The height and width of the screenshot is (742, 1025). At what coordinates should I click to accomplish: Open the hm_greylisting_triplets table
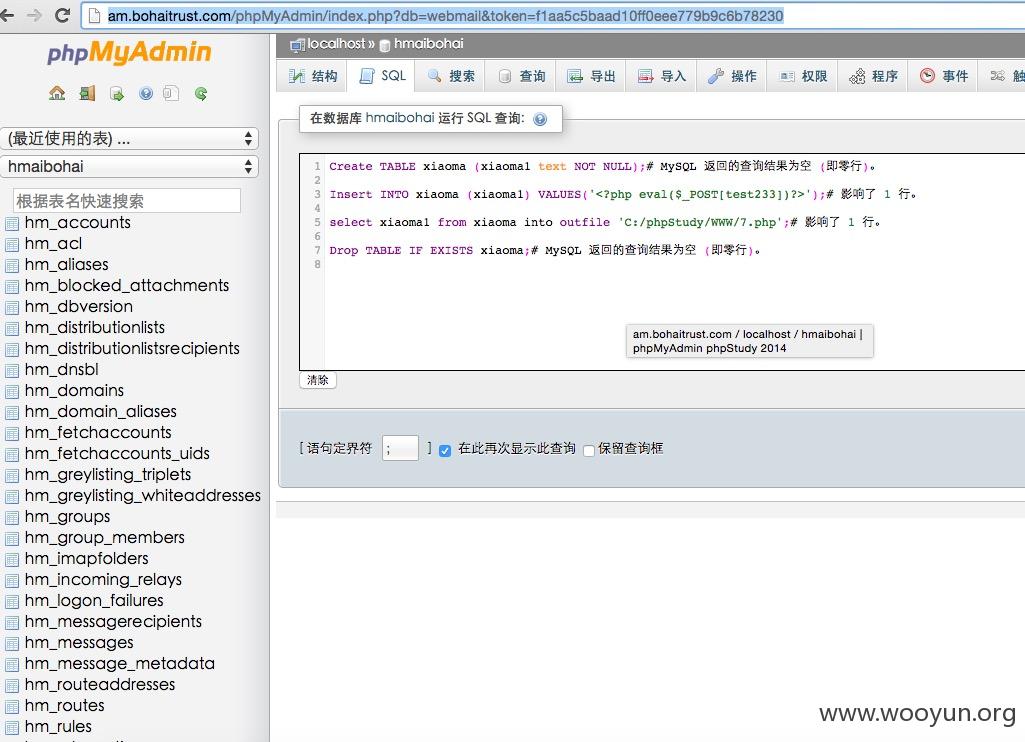click(108, 474)
